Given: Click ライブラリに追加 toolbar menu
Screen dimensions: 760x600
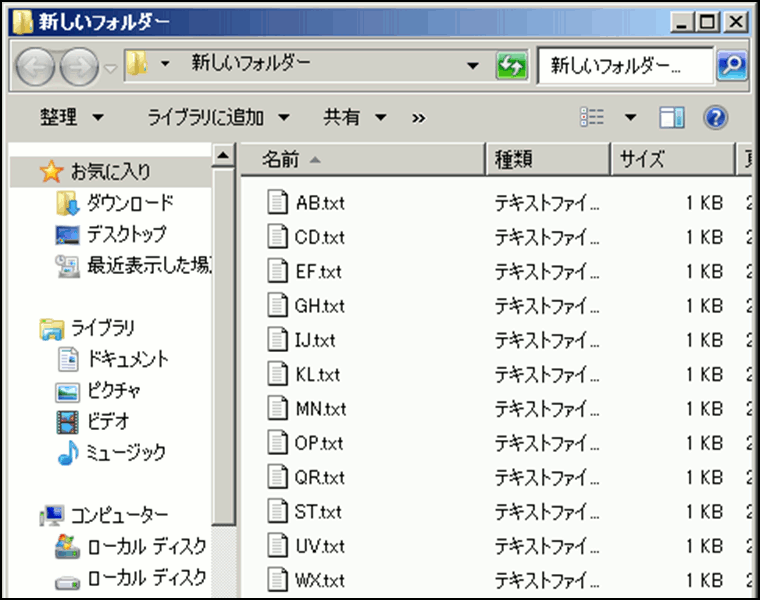Looking at the screenshot, I should tap(217, 117).
